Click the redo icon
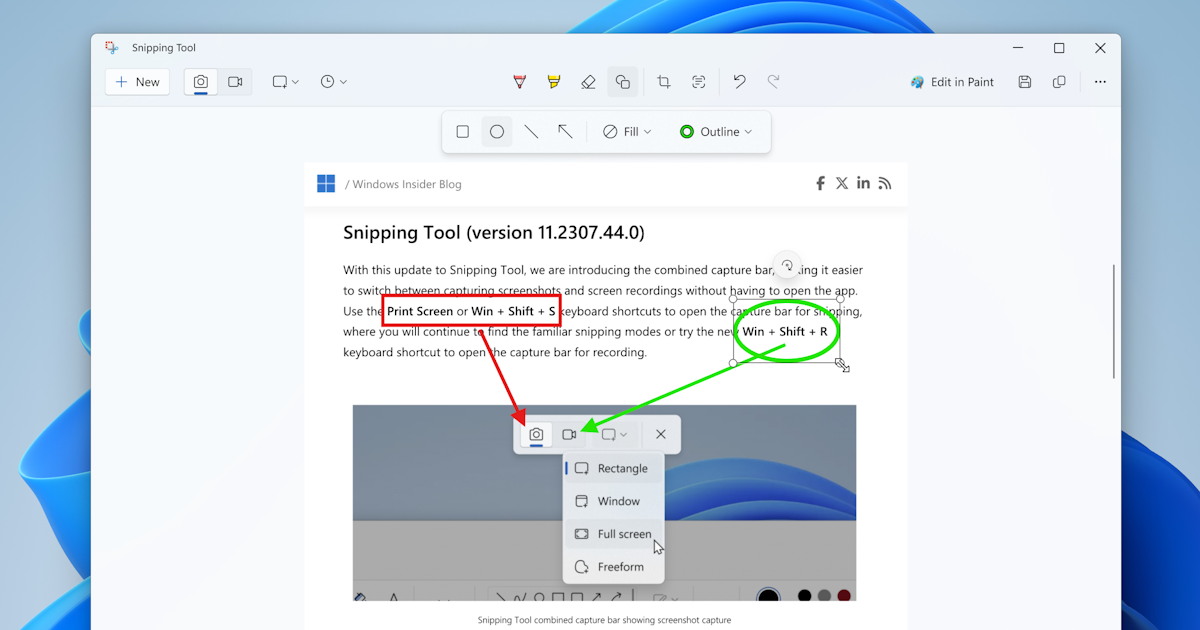 (773, 81)
